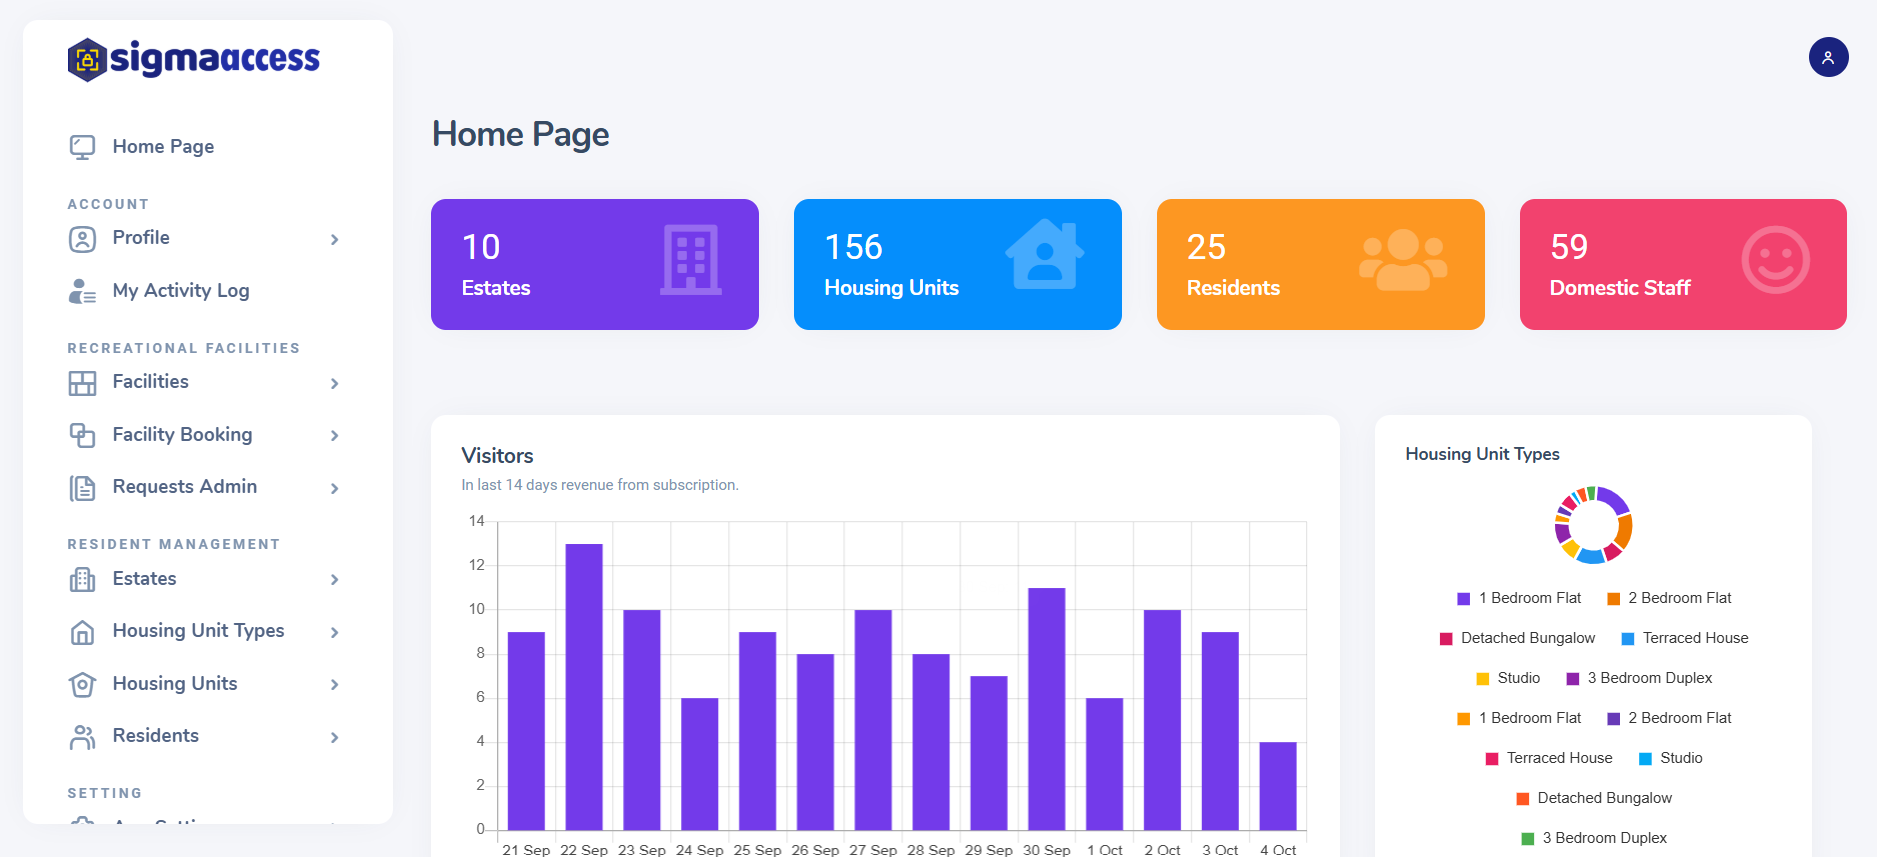
Task: Toggle the orange 2 Bedroom Flat legend swatch
Action: coord(1613,599)
